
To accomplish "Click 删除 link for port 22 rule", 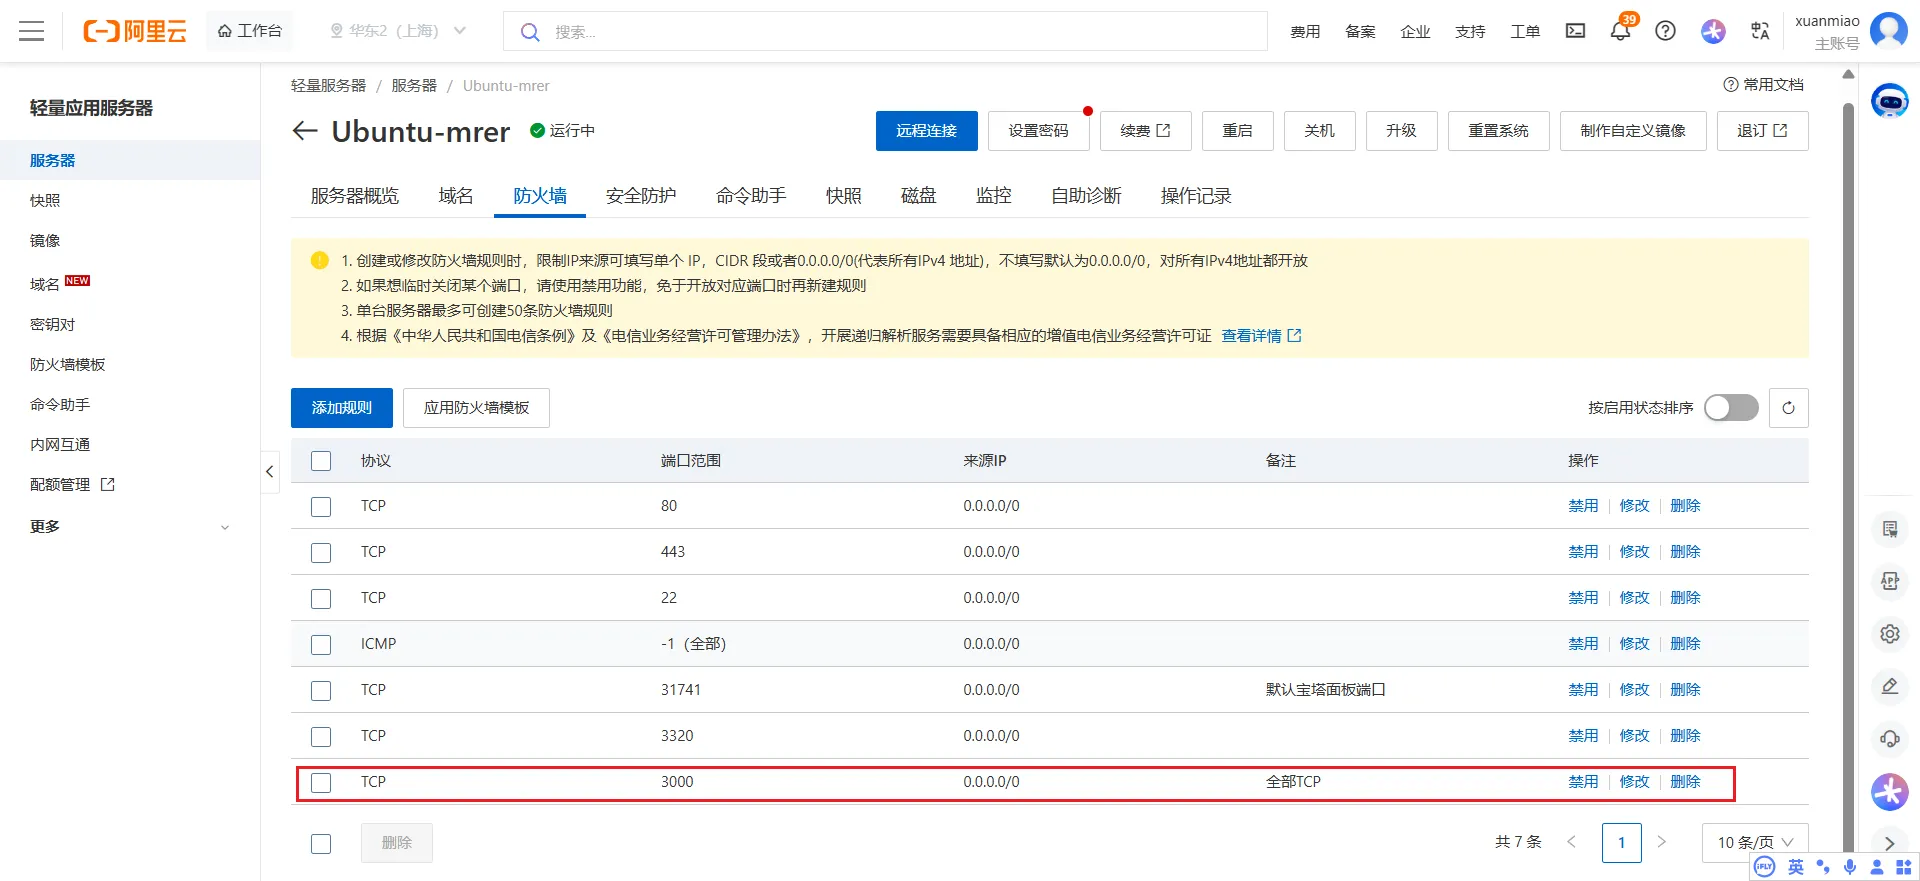I will (1685, 598).
